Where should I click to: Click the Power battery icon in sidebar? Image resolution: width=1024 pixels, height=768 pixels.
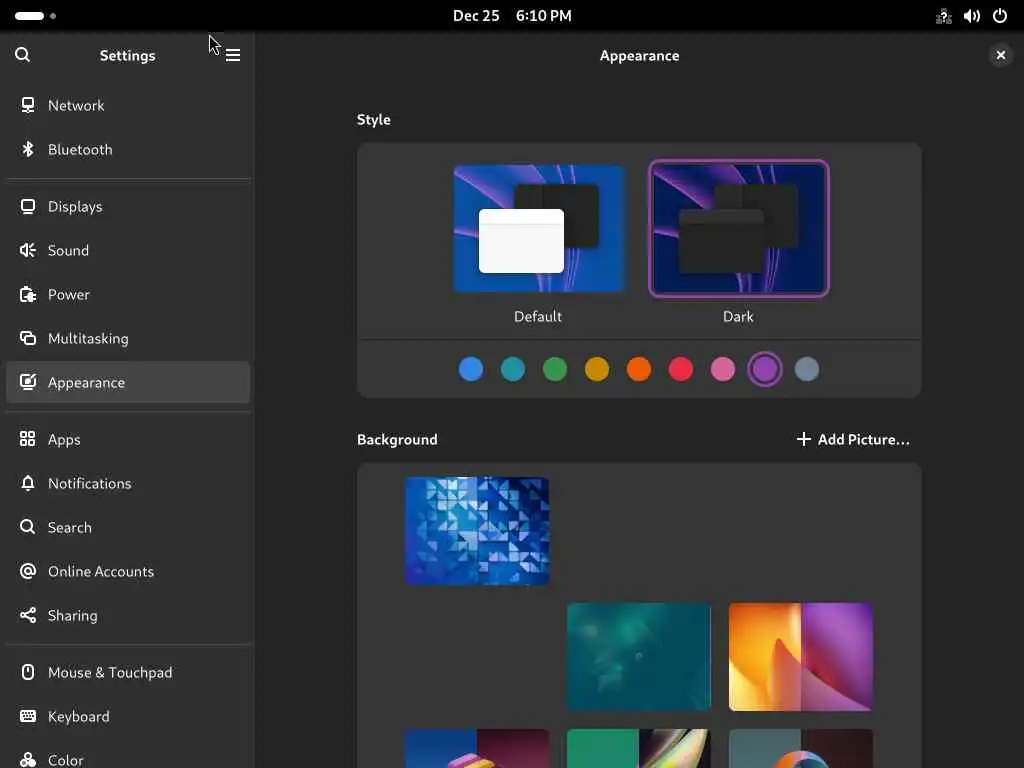[x=27, y=295]
